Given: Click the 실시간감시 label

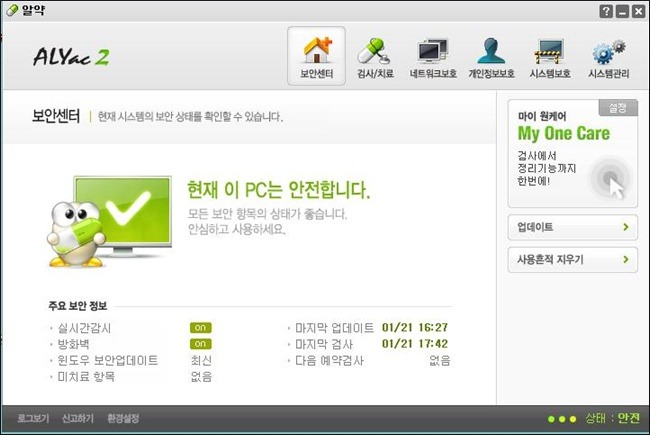Looking at the screenshot, I should click(x=84, y=328).
